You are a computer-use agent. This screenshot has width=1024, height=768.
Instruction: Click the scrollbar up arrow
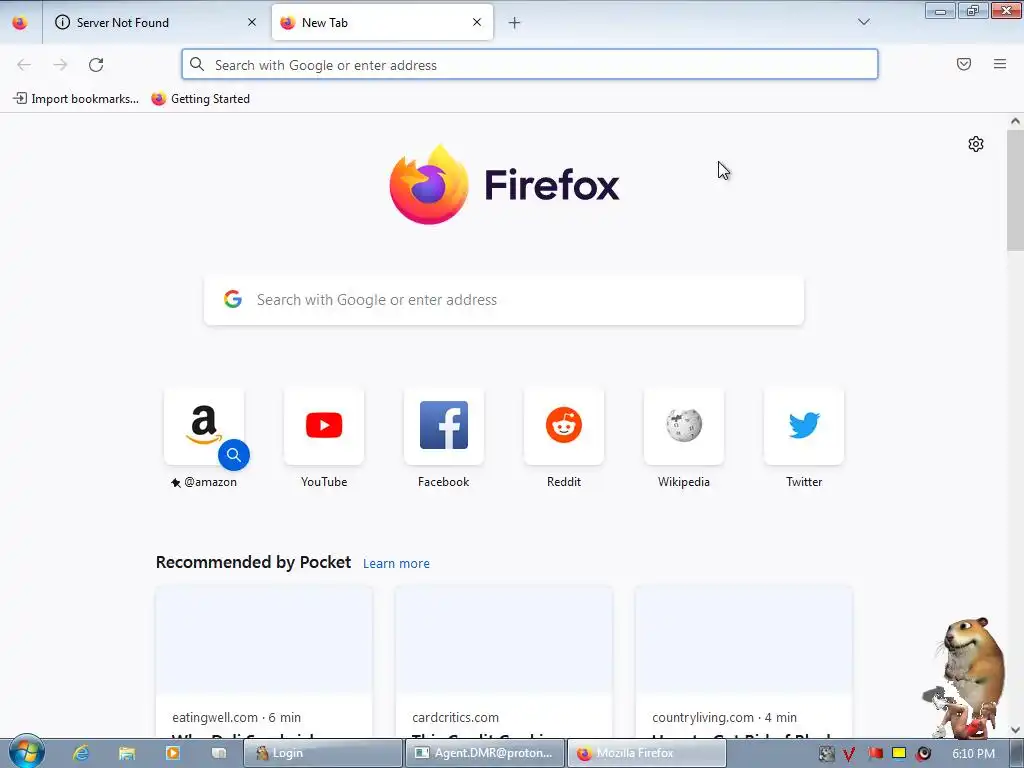[x=1015, y=121]
